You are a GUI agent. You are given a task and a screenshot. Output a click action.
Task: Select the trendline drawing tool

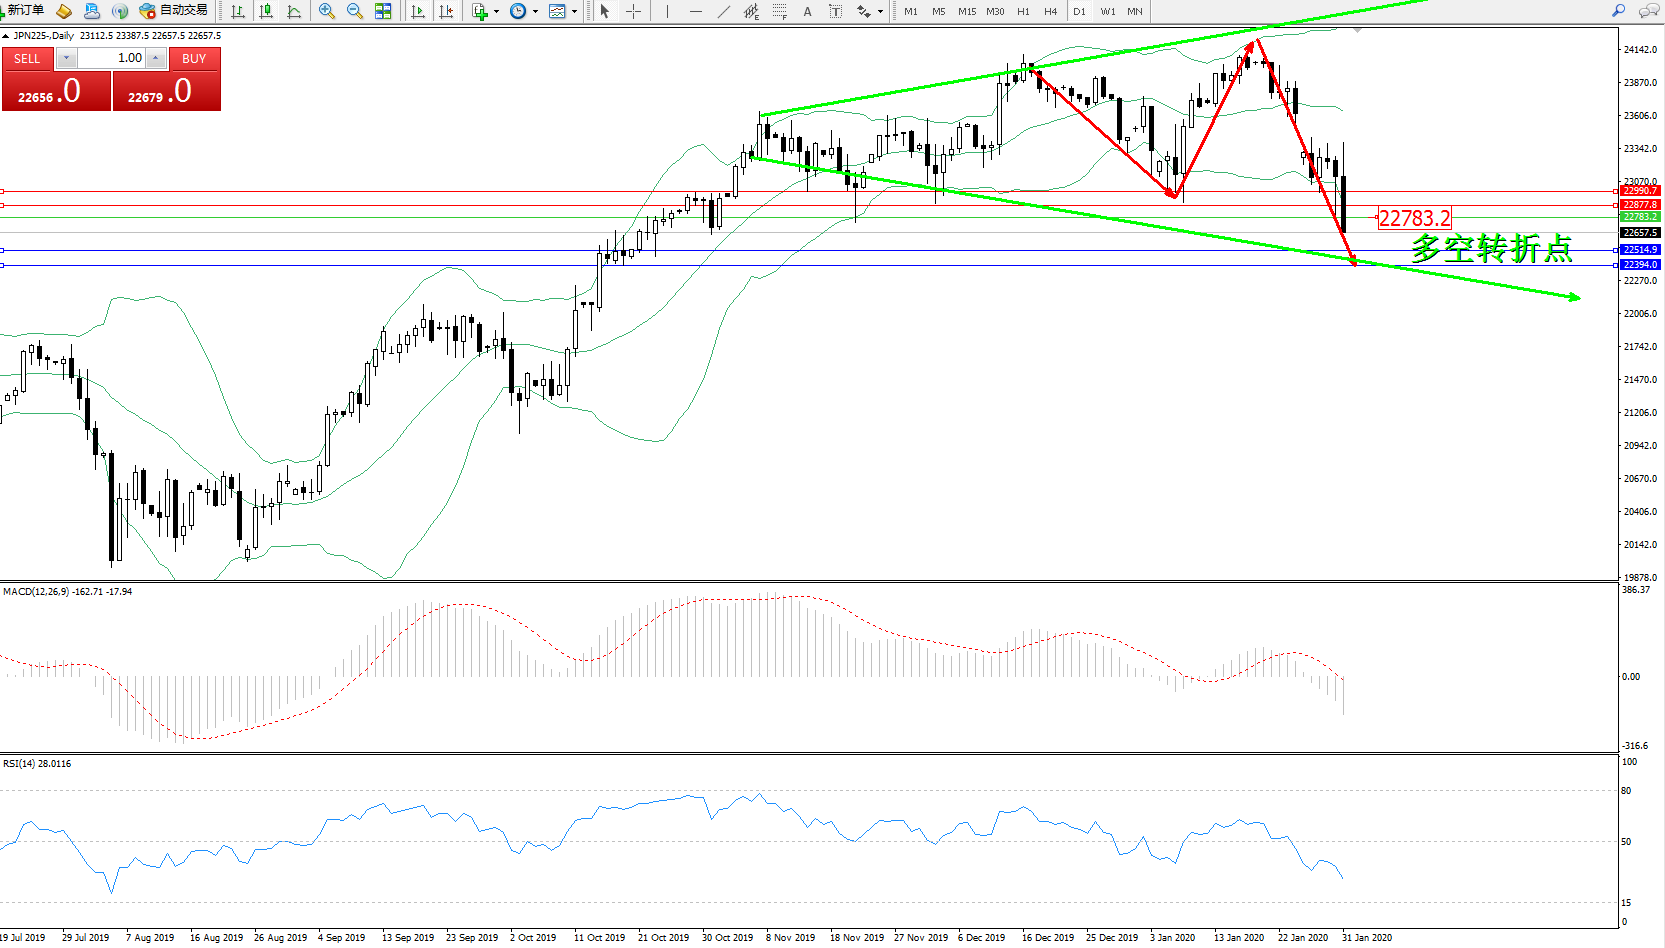[723, 11]
